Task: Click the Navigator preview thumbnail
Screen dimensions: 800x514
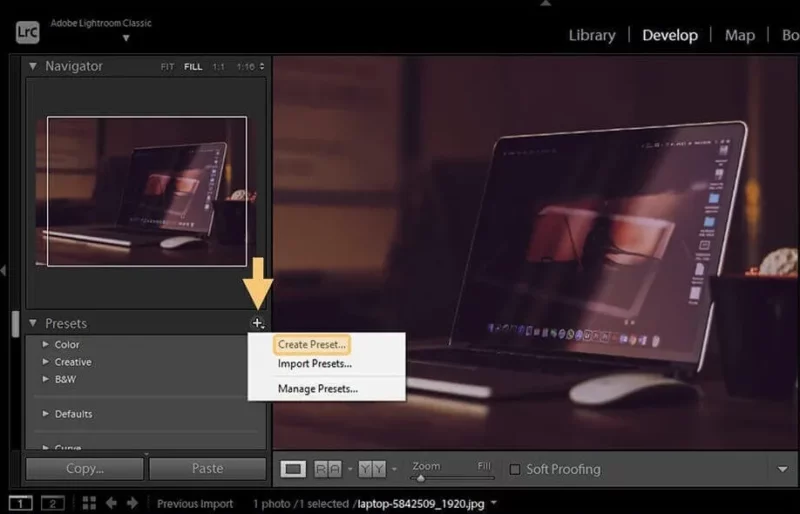Action: point(146,191)
